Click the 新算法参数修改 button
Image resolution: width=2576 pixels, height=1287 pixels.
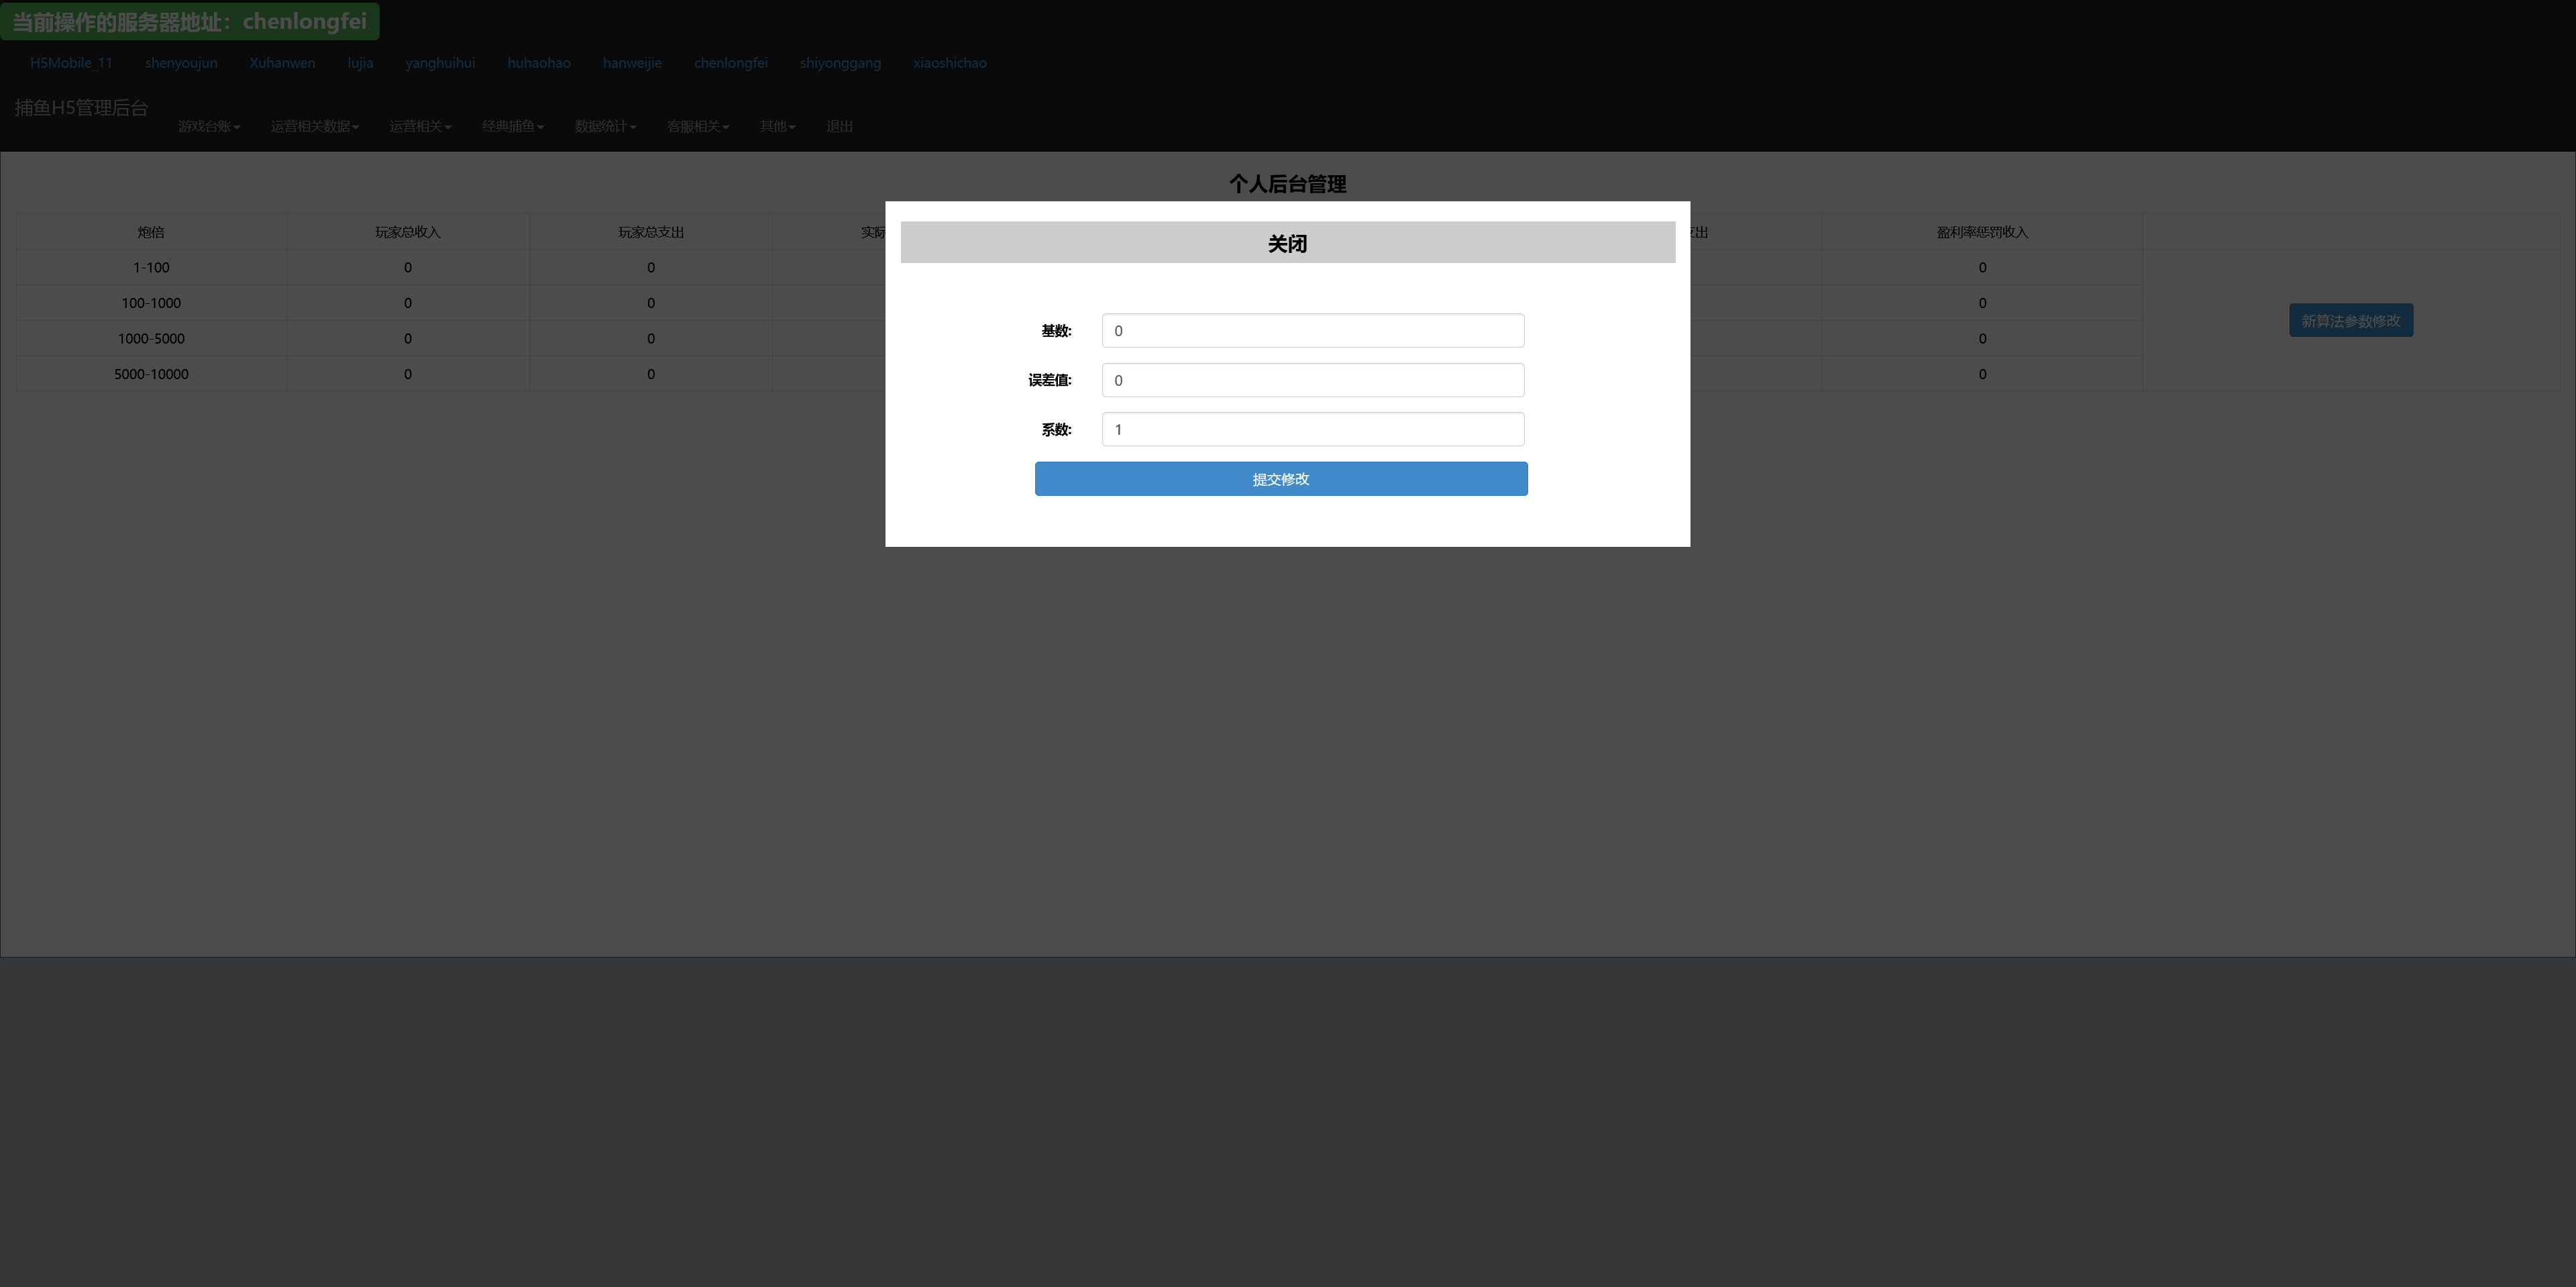pyautogui.click(x=2350, y=321)
